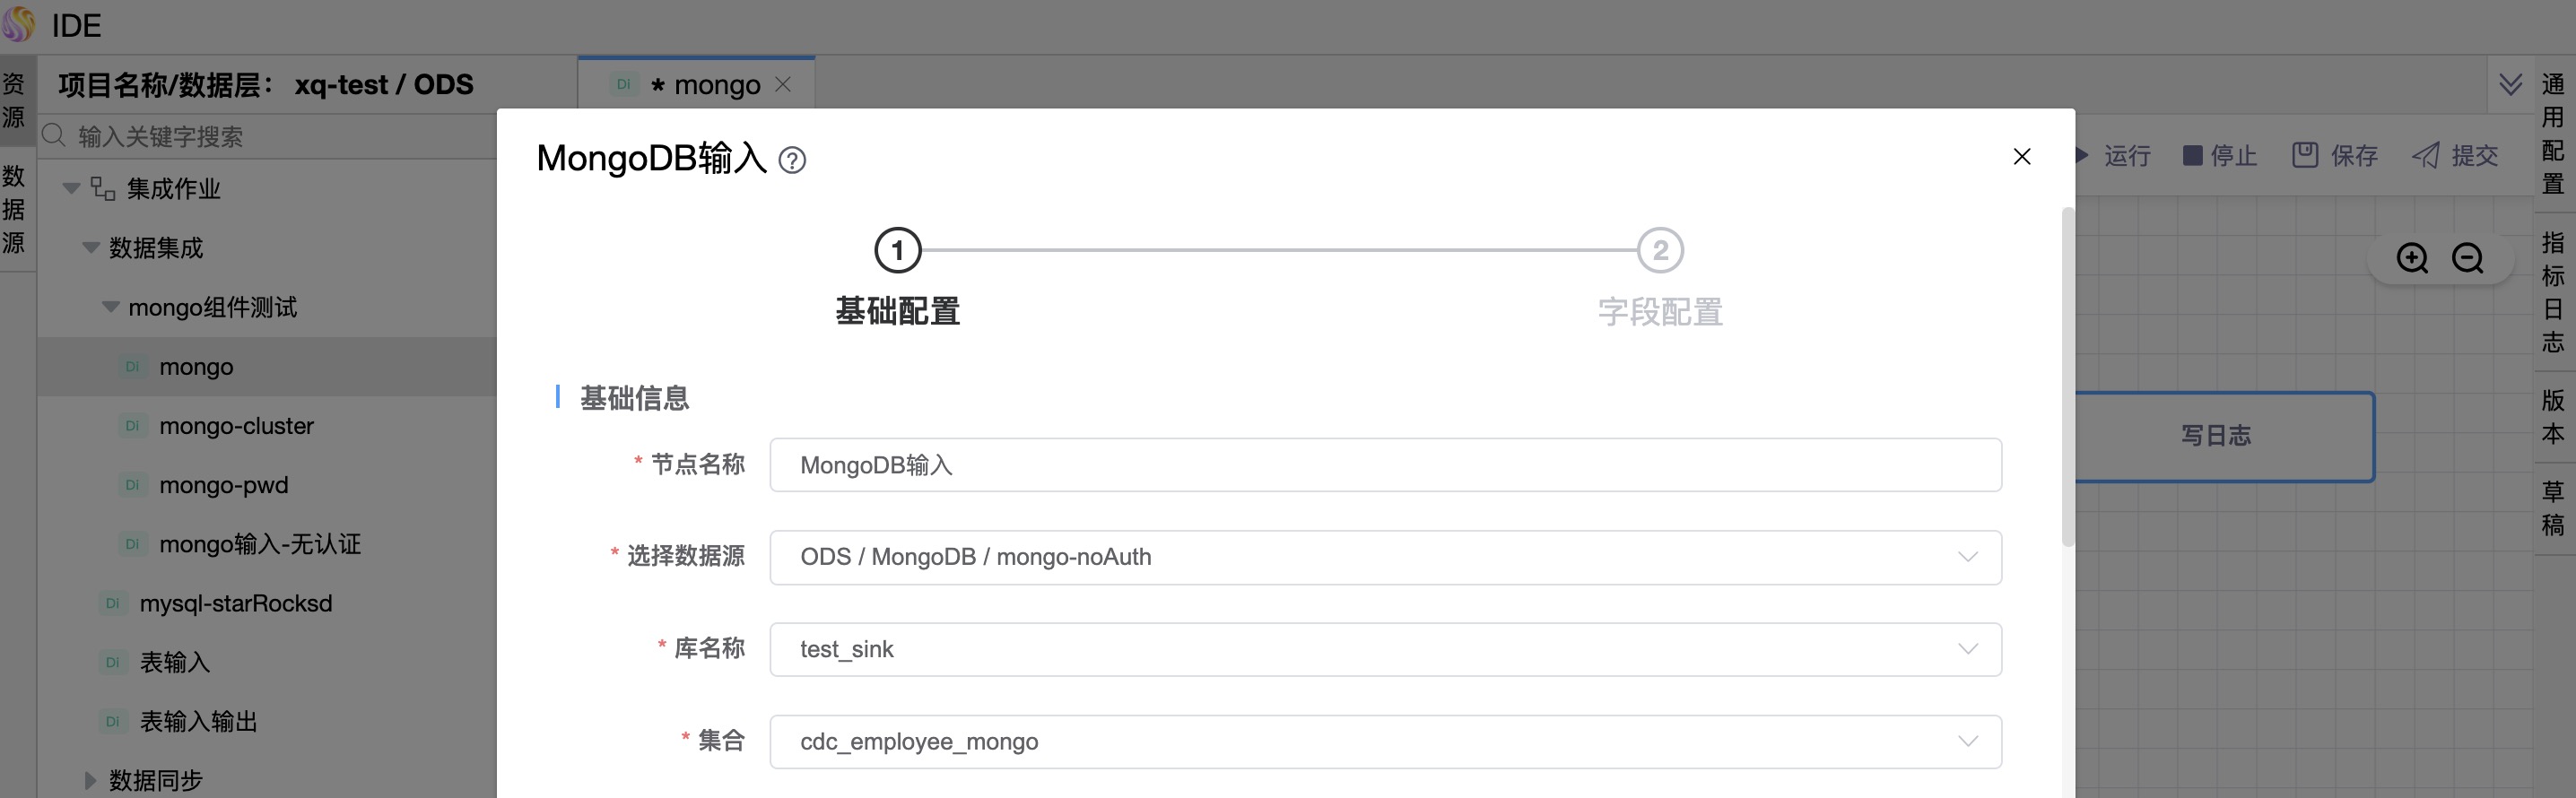Close the mongo editor tab
This screenshot has width=2576, height=798.
(x=783, y=85)
